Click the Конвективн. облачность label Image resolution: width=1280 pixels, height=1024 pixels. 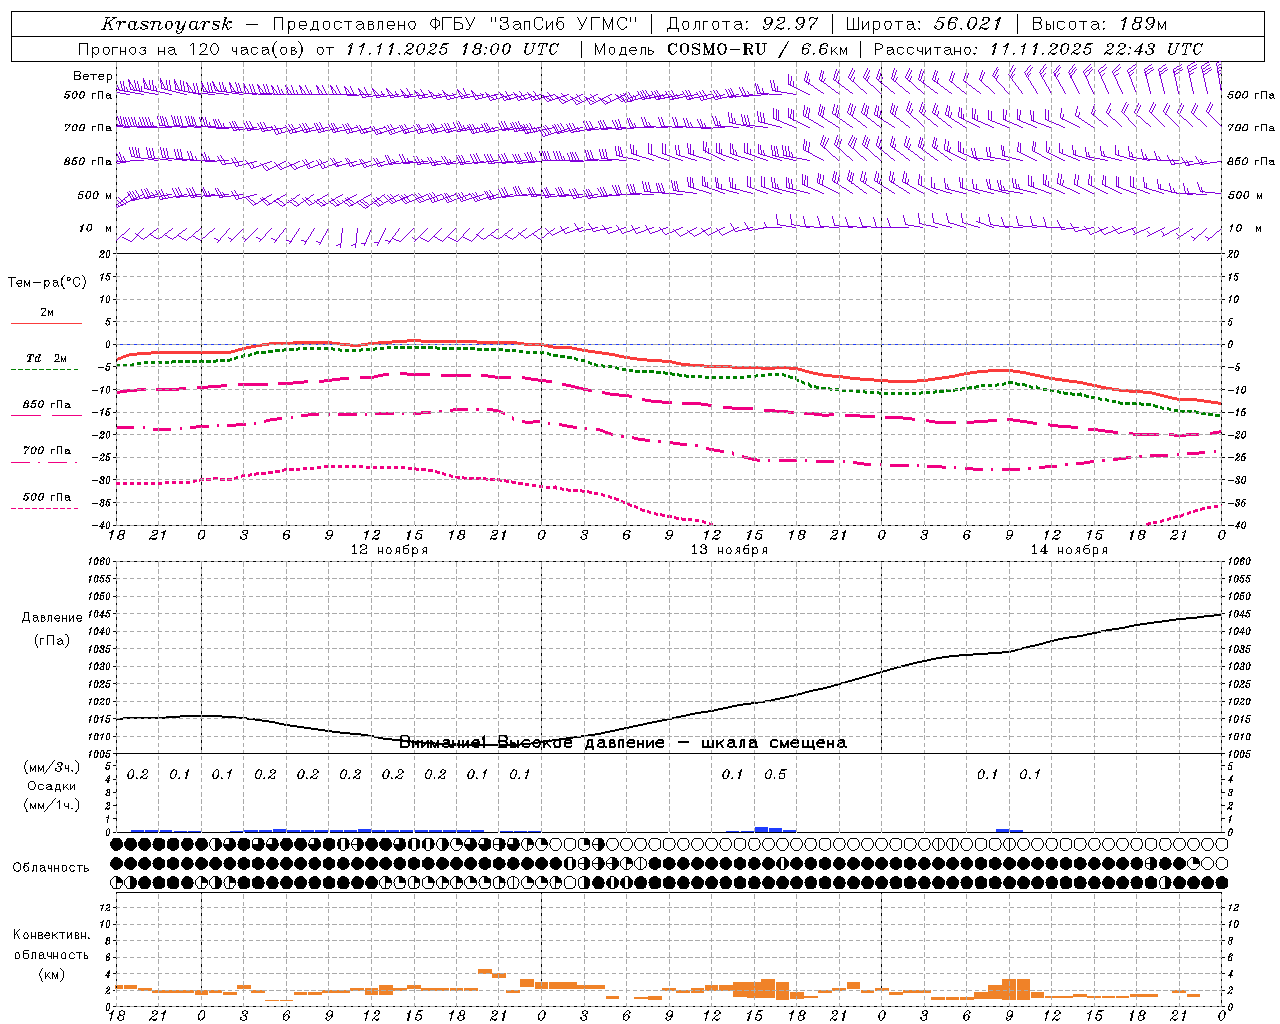tap(51, 944)
